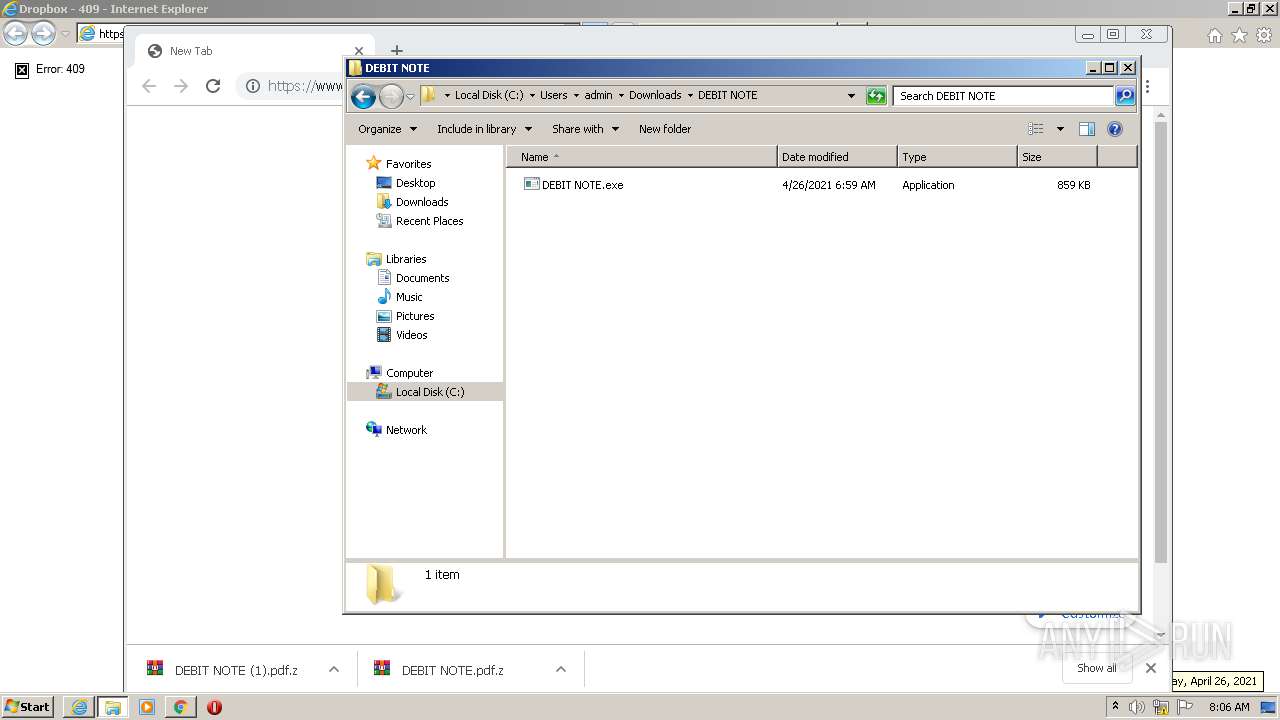The width and height of the screenshot is (1280, 720).
Task: Toggle the preview pane icon
Action: (1087, 129)
